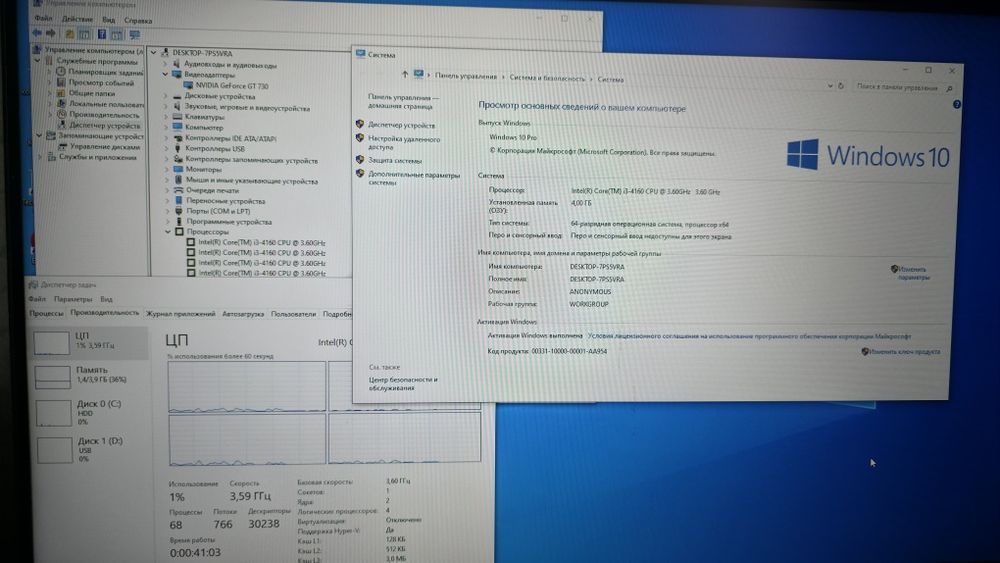Select Память in Task Manager performance list
Image resolution: width=1000 pixels, height=563 pixels.
click(91, 376)
